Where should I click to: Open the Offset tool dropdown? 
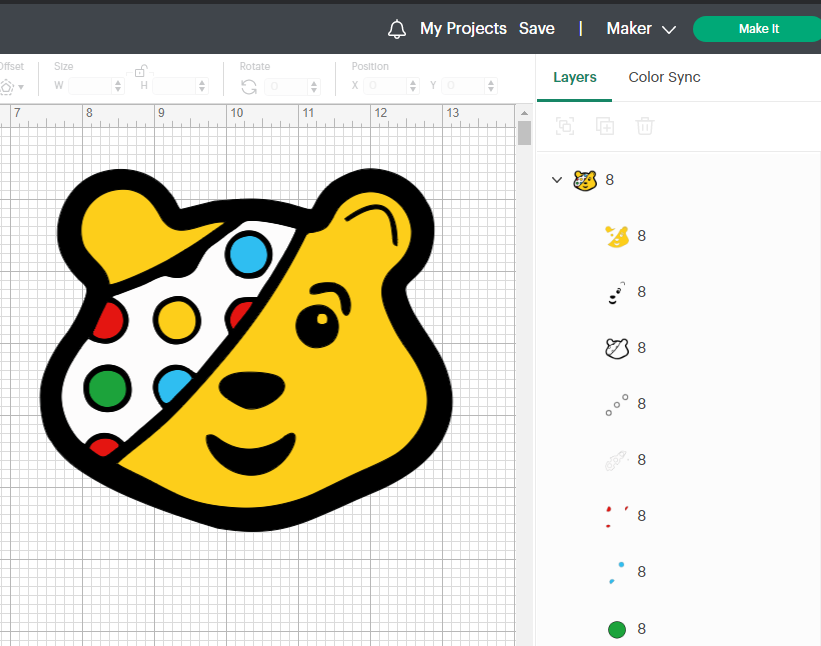pyautogui.click(x=12, y=87)
